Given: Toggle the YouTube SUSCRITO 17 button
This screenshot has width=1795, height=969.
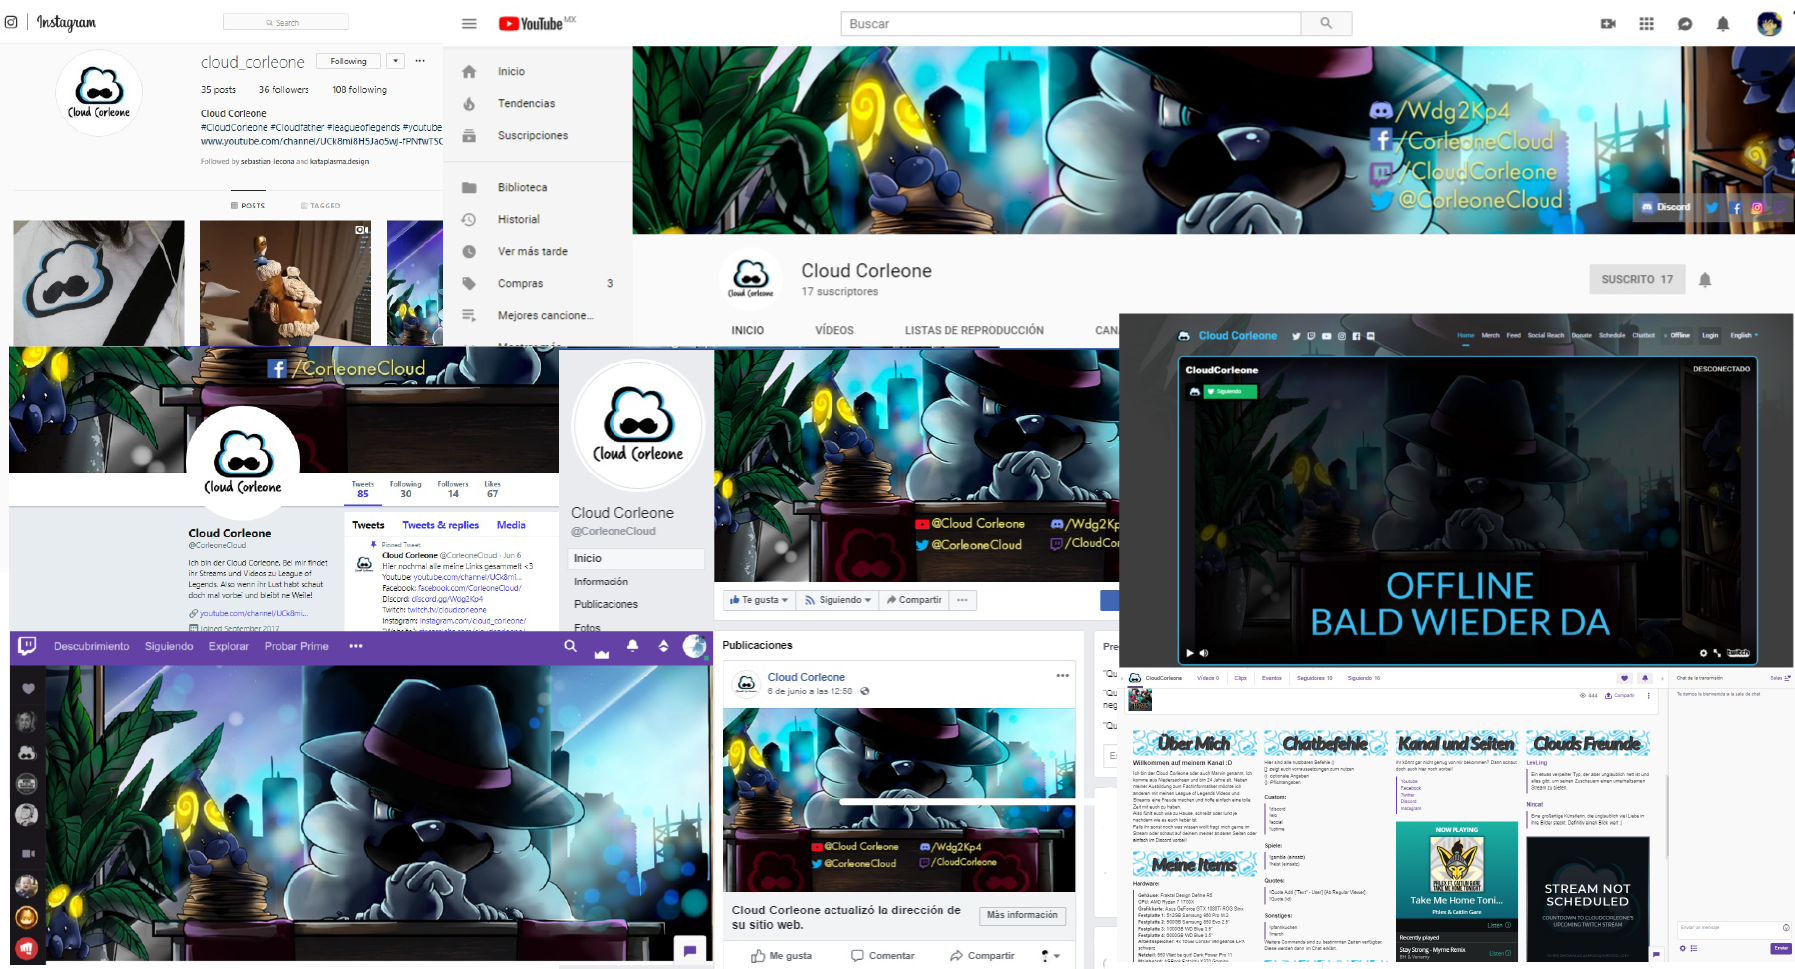Looking at the screenshot, I should 1637,279.
